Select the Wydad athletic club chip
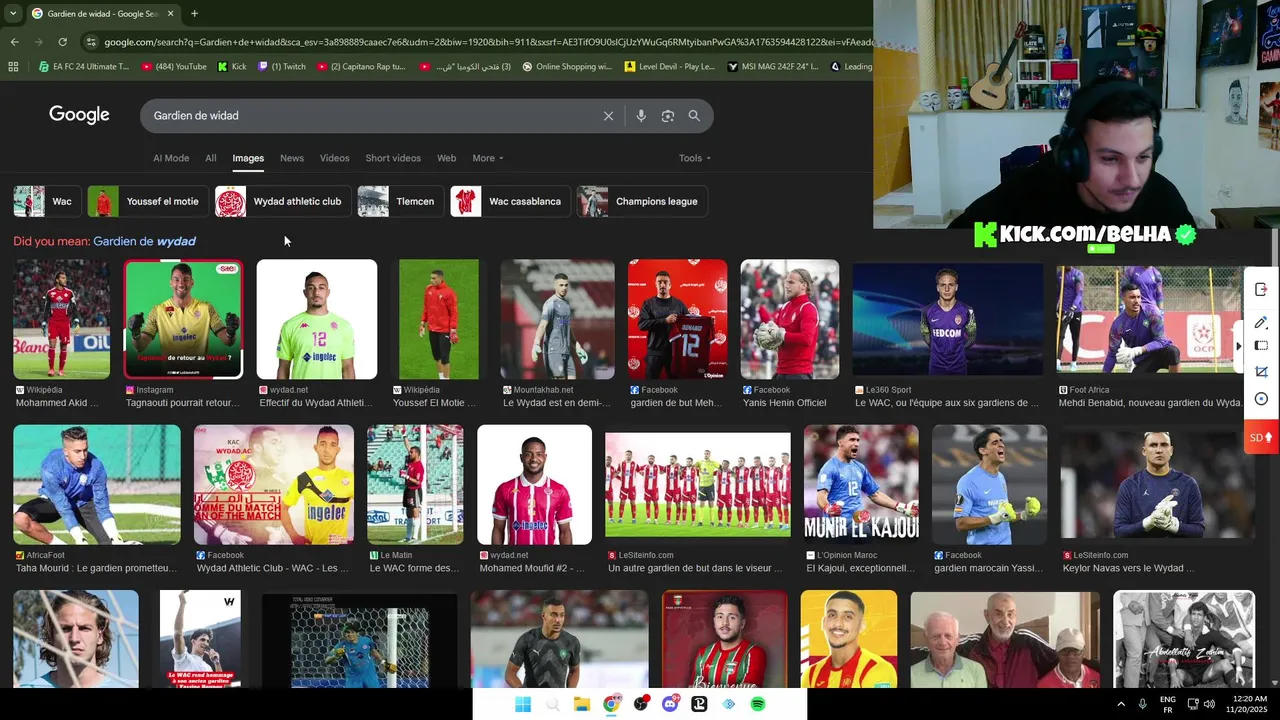 [x=282, y=201]
